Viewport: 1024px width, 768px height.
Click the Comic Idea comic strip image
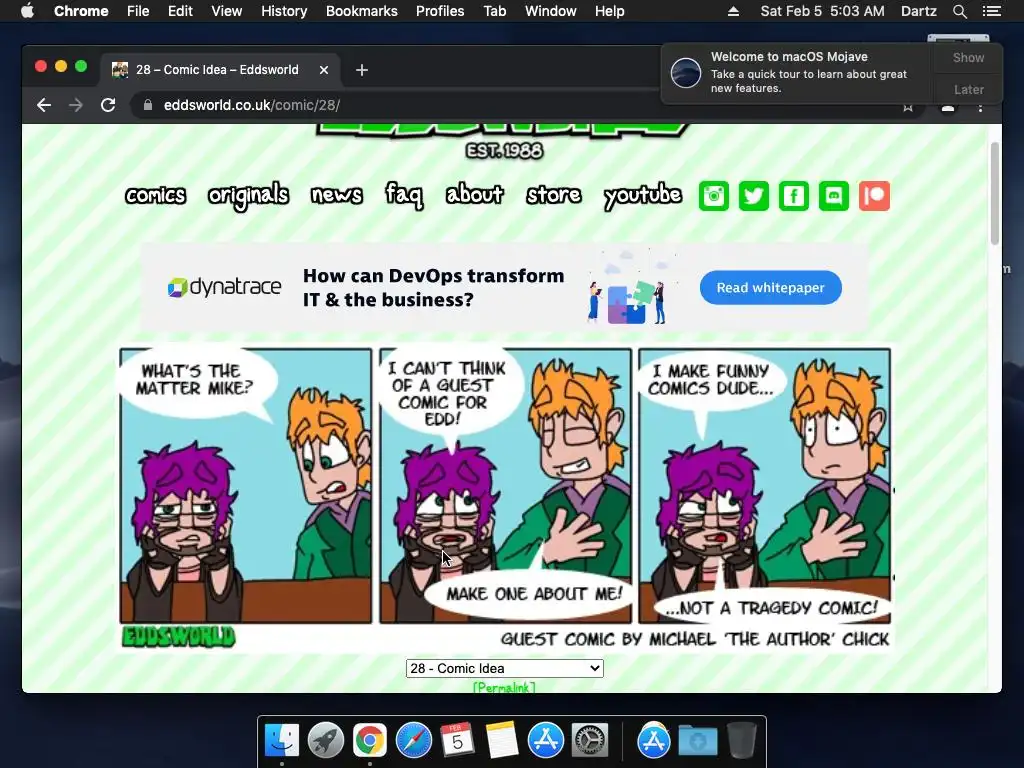tap(505, 498)
